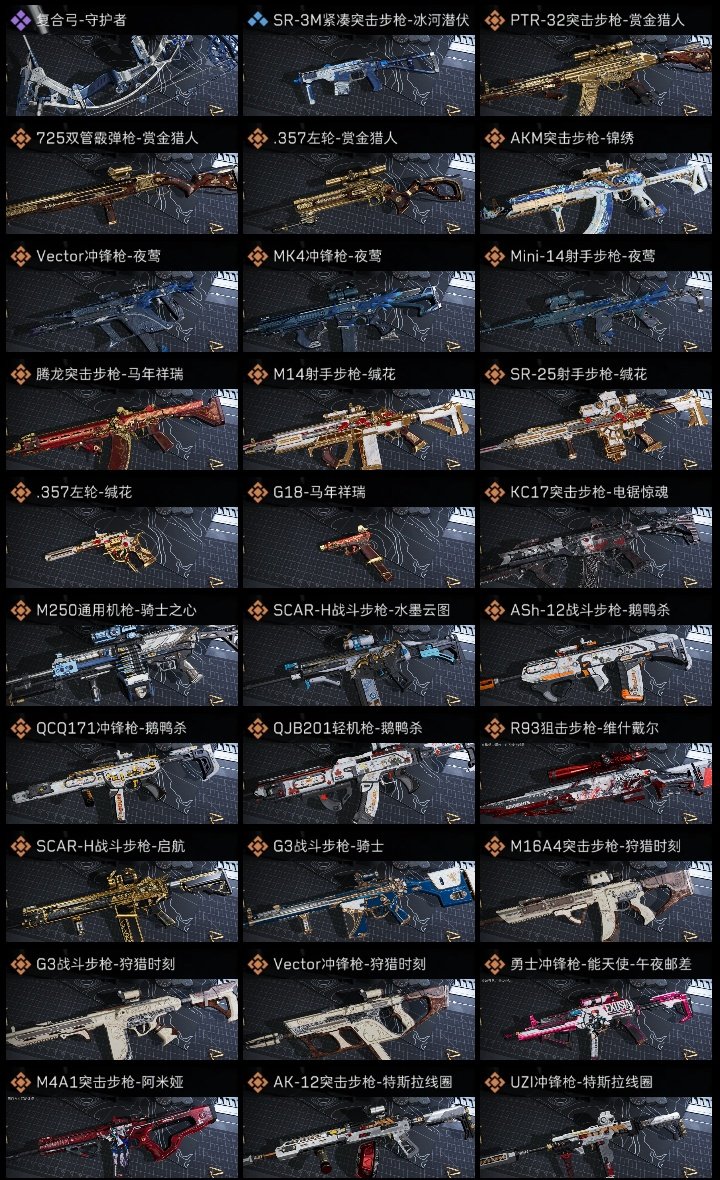Click the orange rarity icon beside PTR-32突击步枪-赏金猎人
Viewport: 720px width, 1180px height.
point(494,20)
